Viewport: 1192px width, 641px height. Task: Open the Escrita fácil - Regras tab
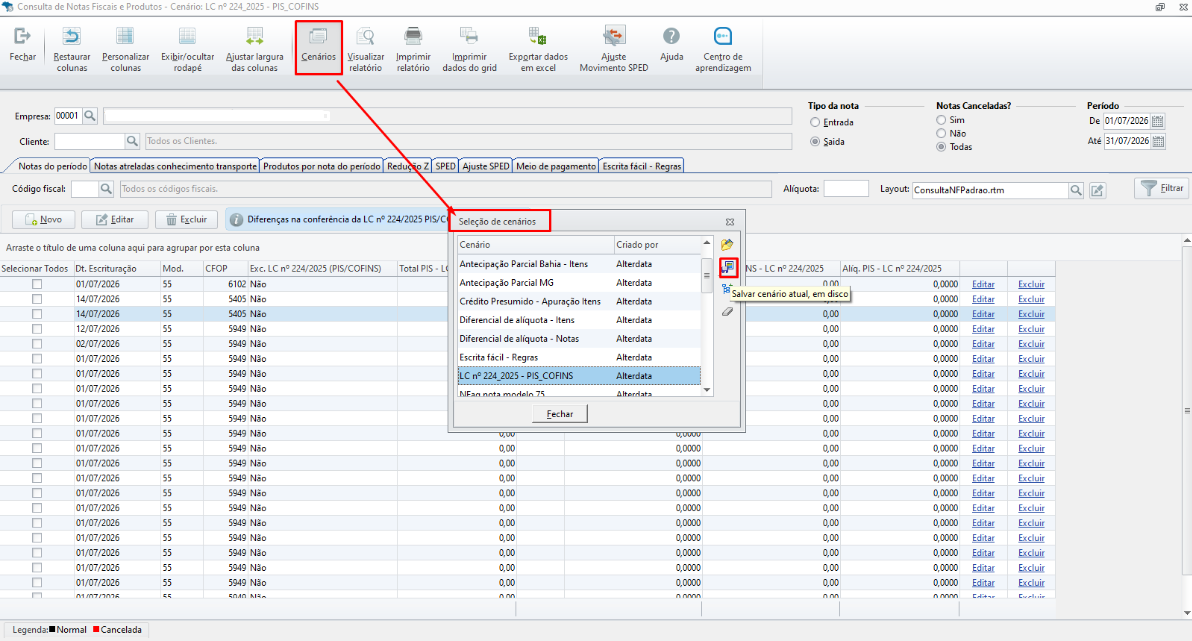642,166
